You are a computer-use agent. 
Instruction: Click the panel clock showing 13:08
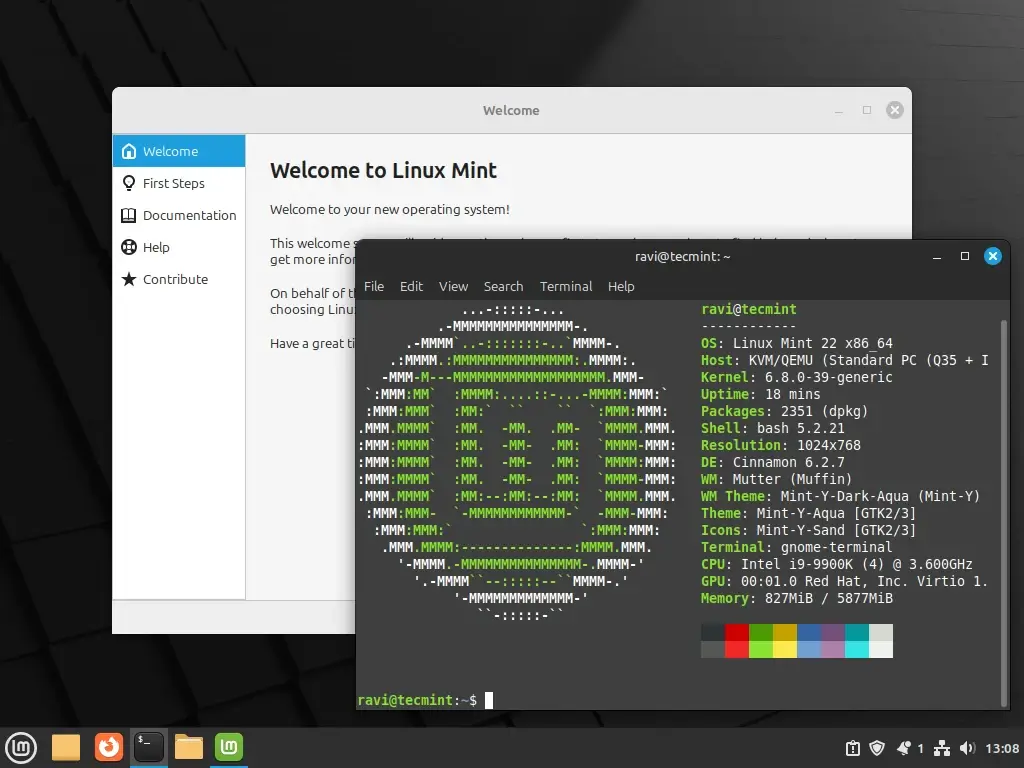point(1002,748)
